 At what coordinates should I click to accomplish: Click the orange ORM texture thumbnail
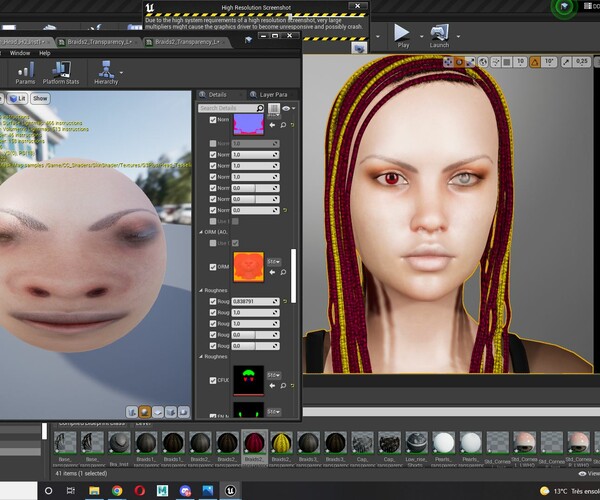click(x=249, y=267)
